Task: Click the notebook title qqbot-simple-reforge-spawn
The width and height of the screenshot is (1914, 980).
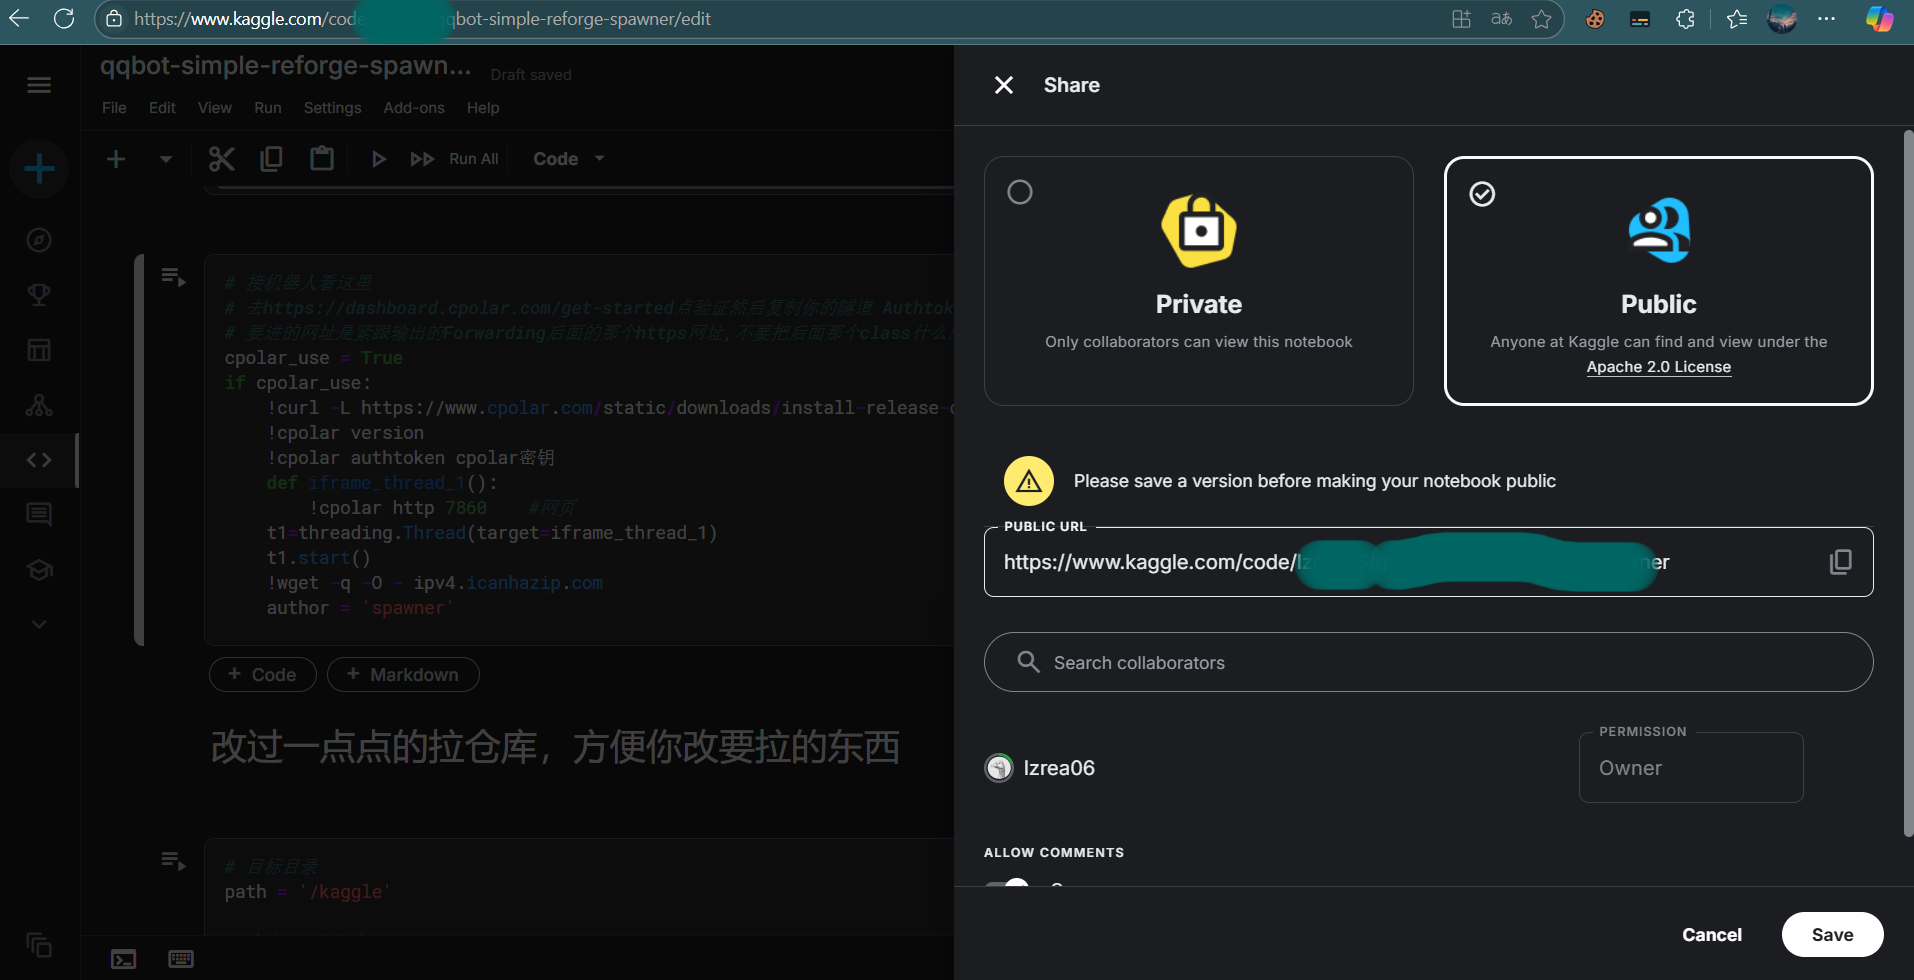Action: 285,66
